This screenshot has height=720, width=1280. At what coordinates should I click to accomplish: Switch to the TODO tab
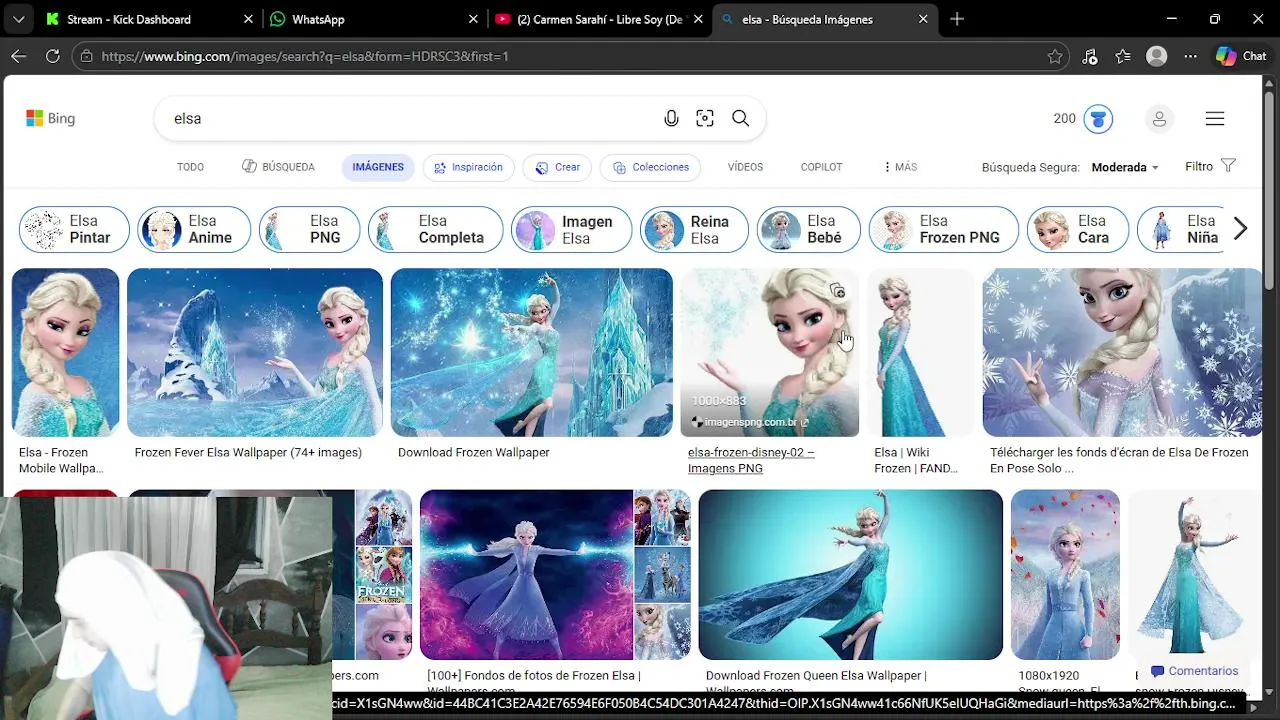point(190,167)
